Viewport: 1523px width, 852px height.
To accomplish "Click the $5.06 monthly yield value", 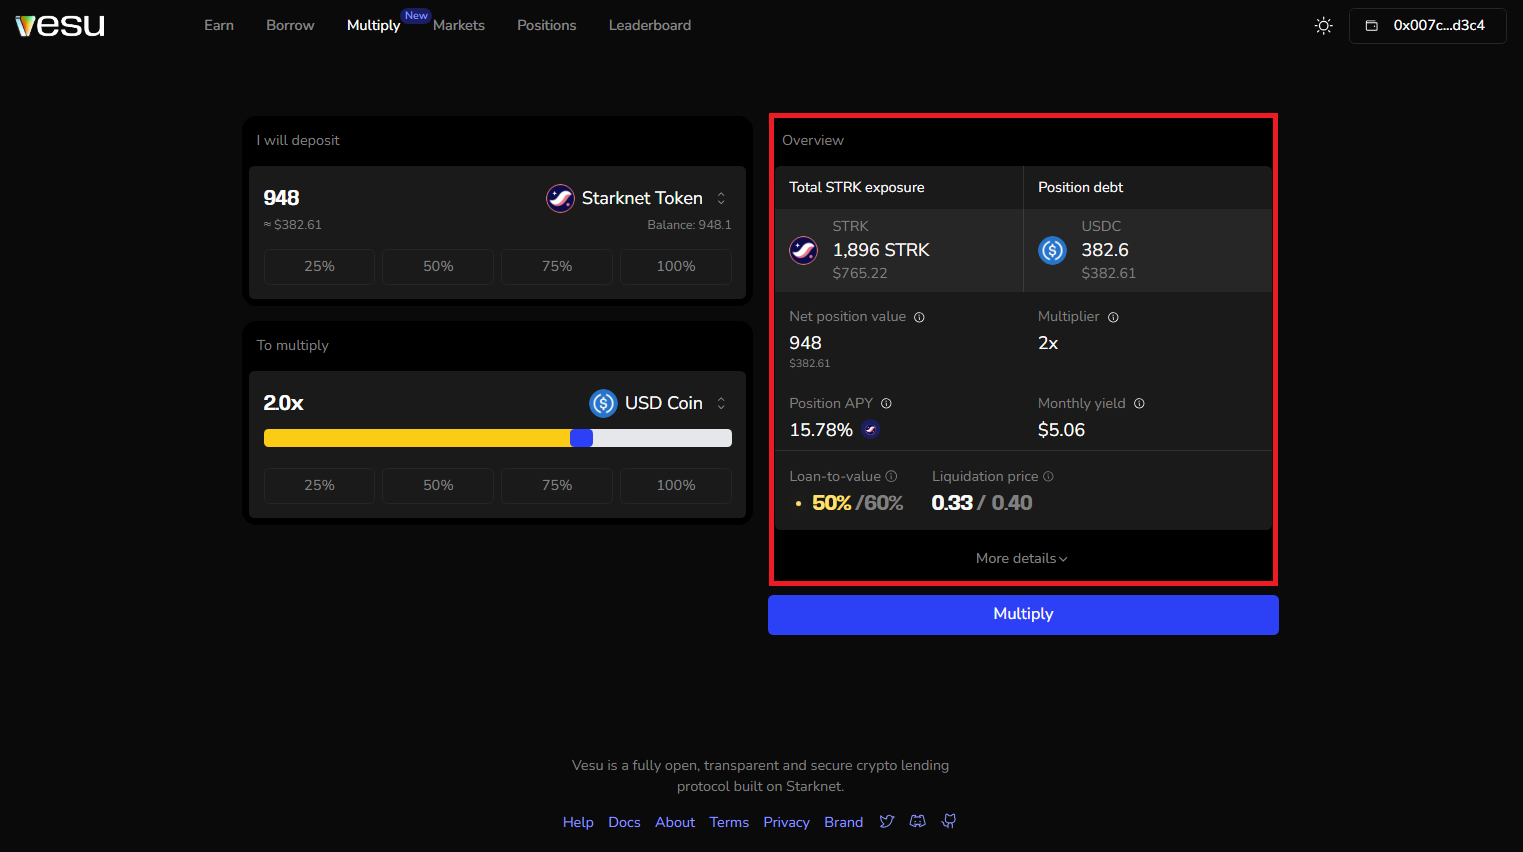I will pos(1061,430).
